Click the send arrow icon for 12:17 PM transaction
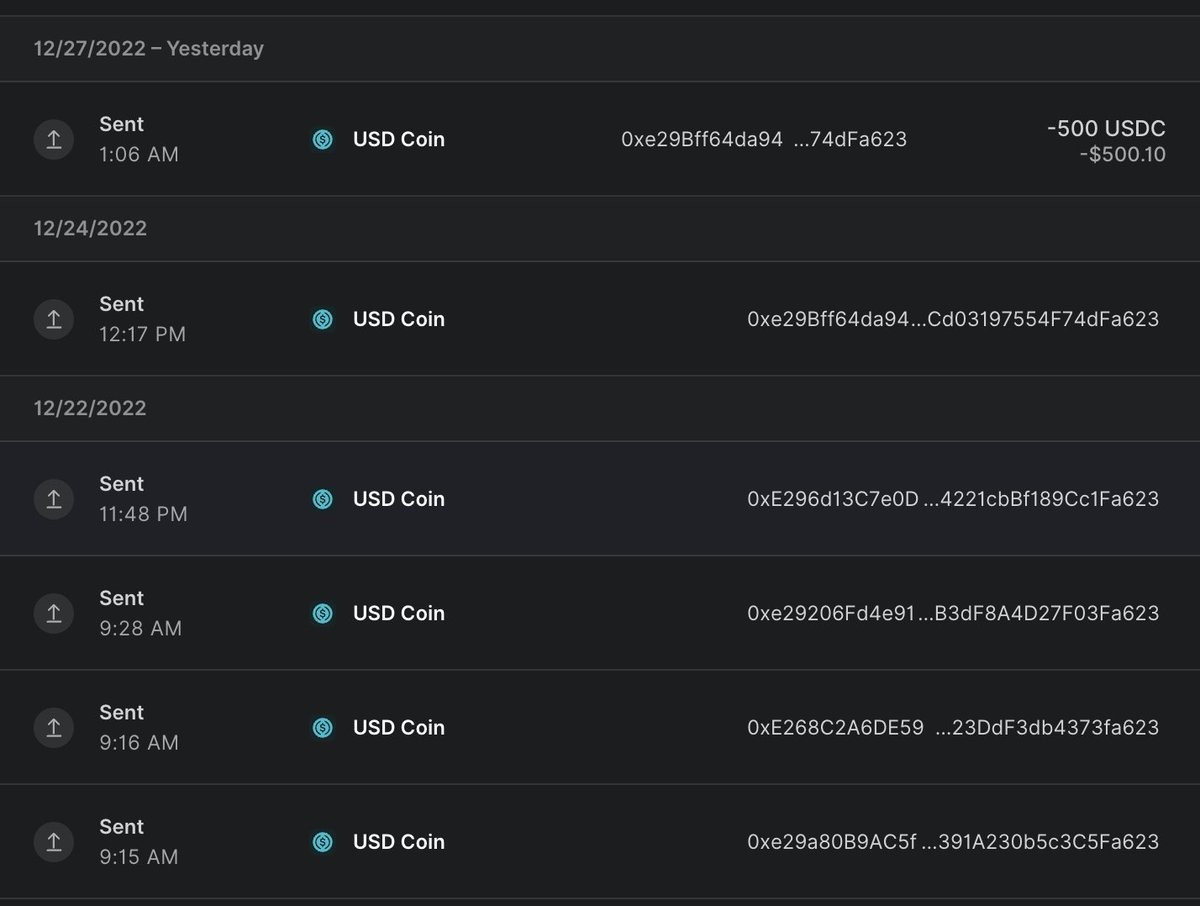Viewport: 1200px width, 906px height. (x=54, y=319)
